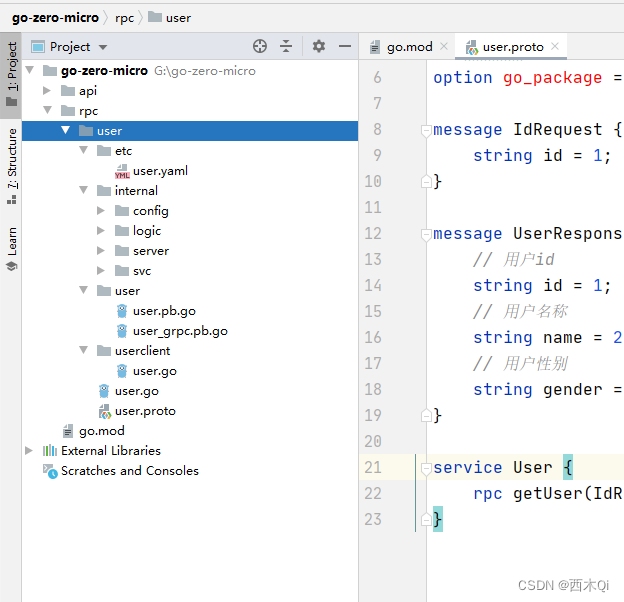
Task: Collapse the userclient folder
Action: coord(84,350)
